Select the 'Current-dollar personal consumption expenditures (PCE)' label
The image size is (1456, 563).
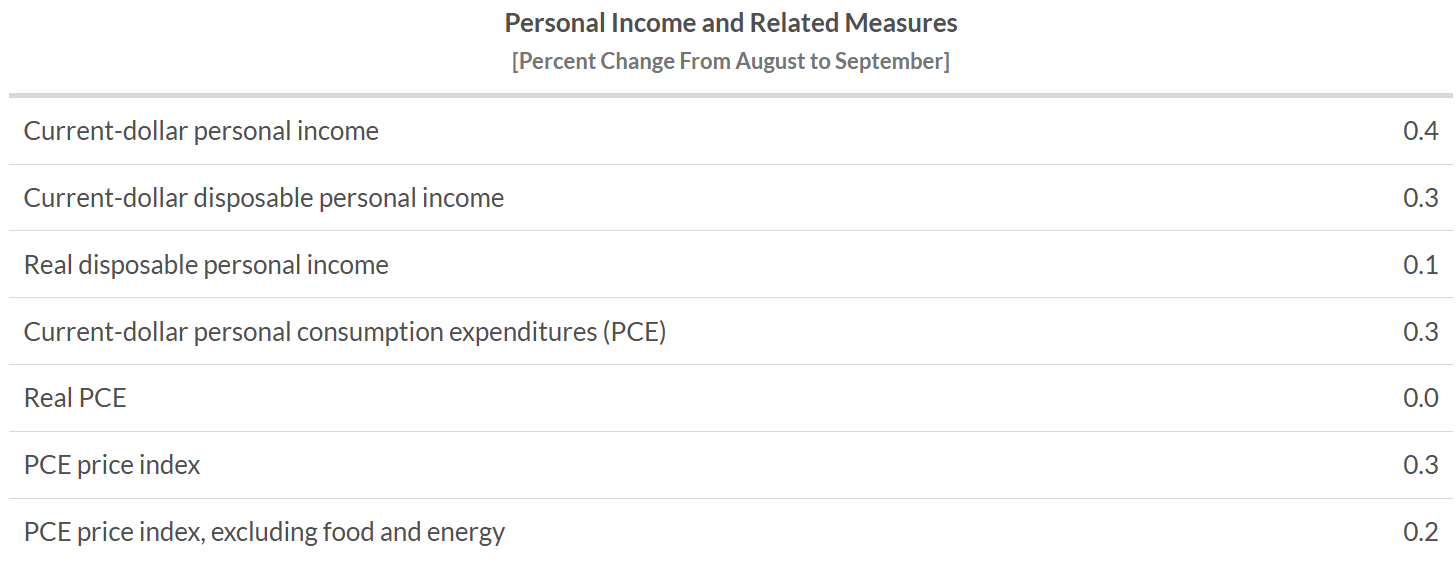coord(345,331)
